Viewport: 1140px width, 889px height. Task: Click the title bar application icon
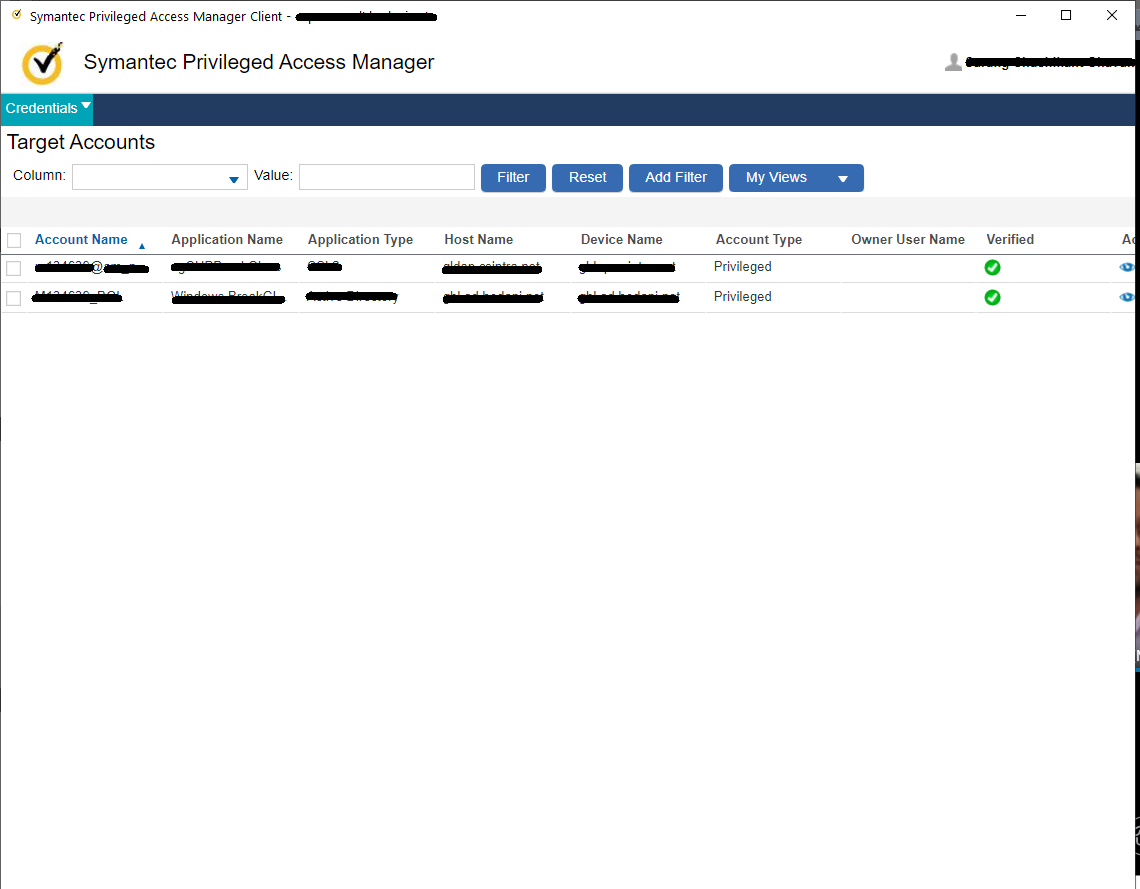(x=16, y=16)
